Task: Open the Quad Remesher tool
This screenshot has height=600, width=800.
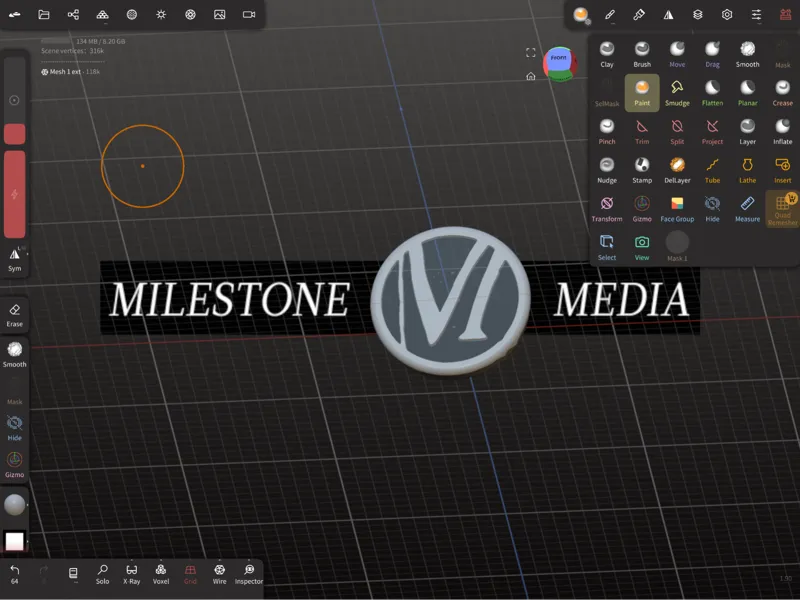Action: (782, 209)
